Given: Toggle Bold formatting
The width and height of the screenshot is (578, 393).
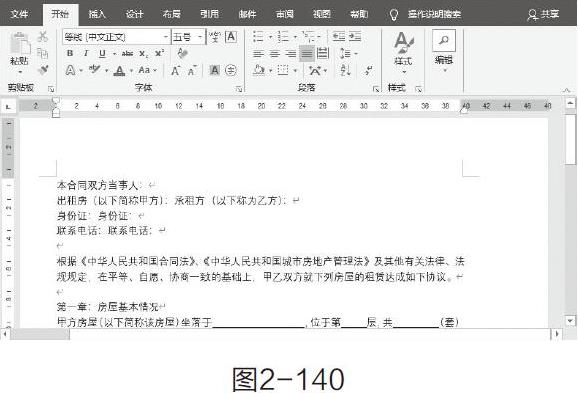Looking at the screenshot, I should click(70, 53).
